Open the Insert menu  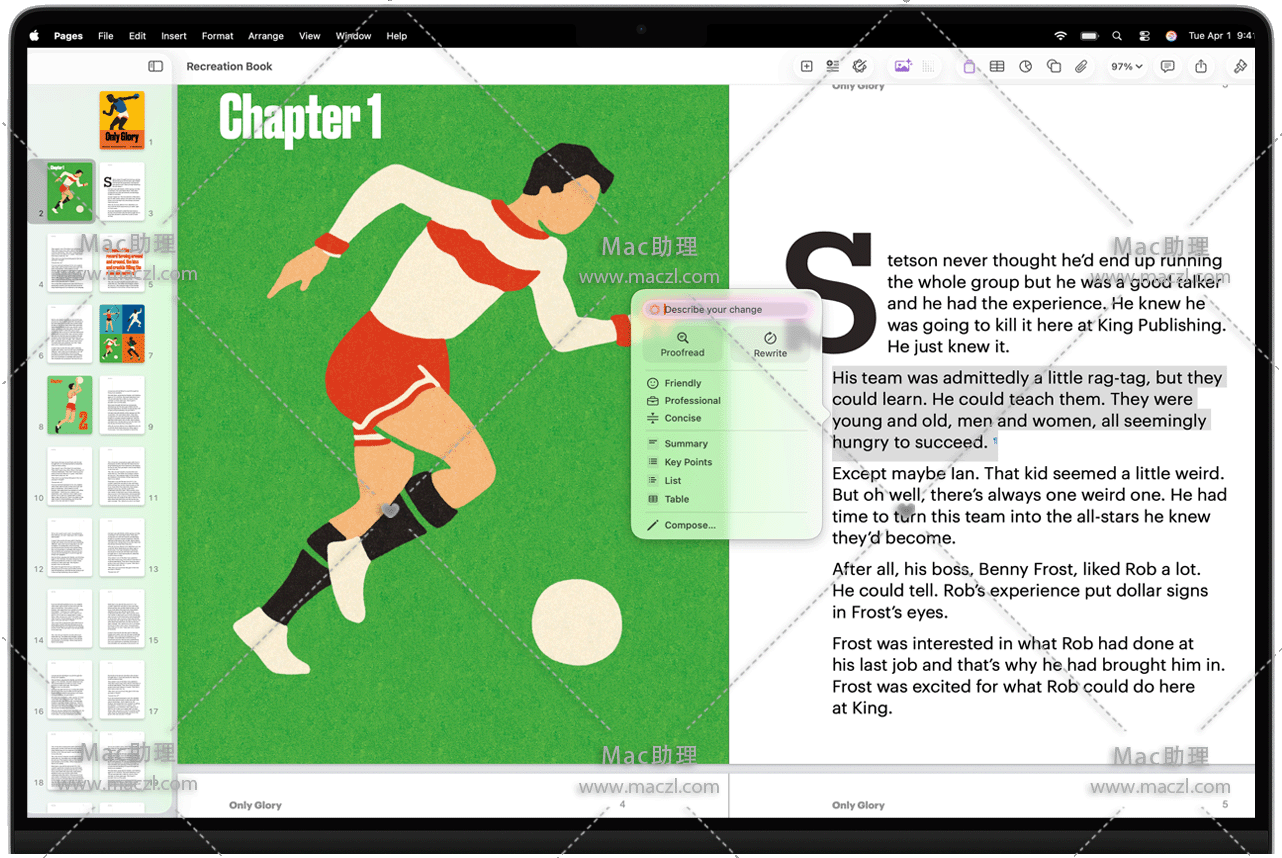pyautogui.click(x=174, y=36)
